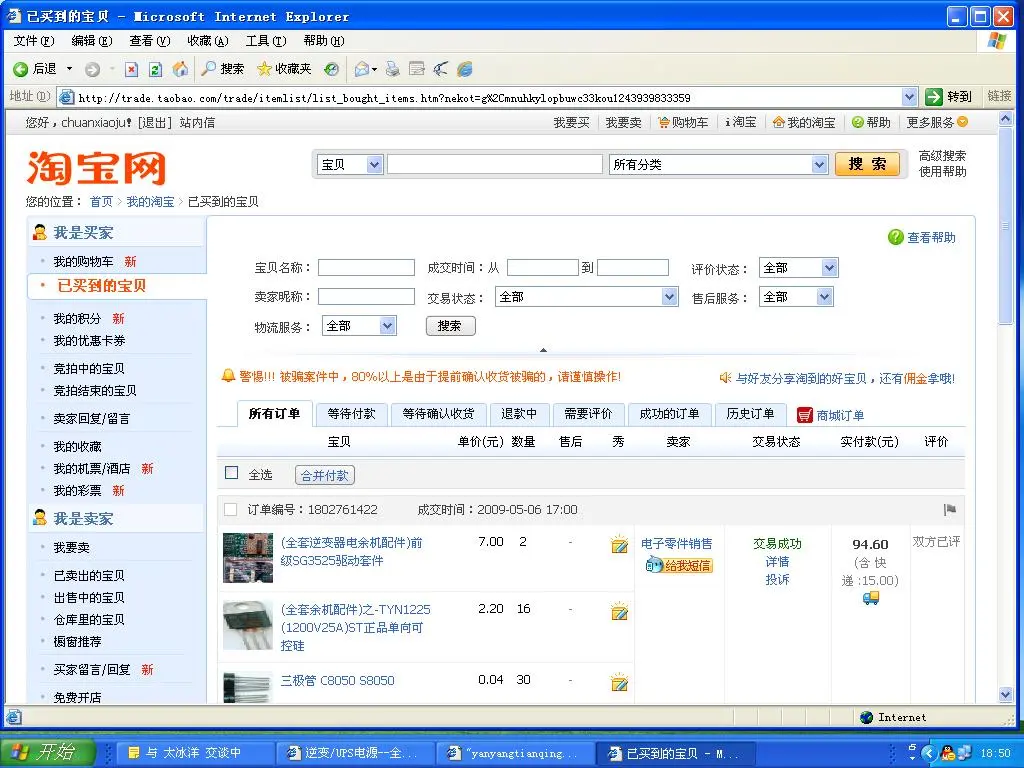The height and width of the screenshot is (768, 1024).
Task: Click inside the 宝贝名称 input field
Action: click(x=366, y=268)
